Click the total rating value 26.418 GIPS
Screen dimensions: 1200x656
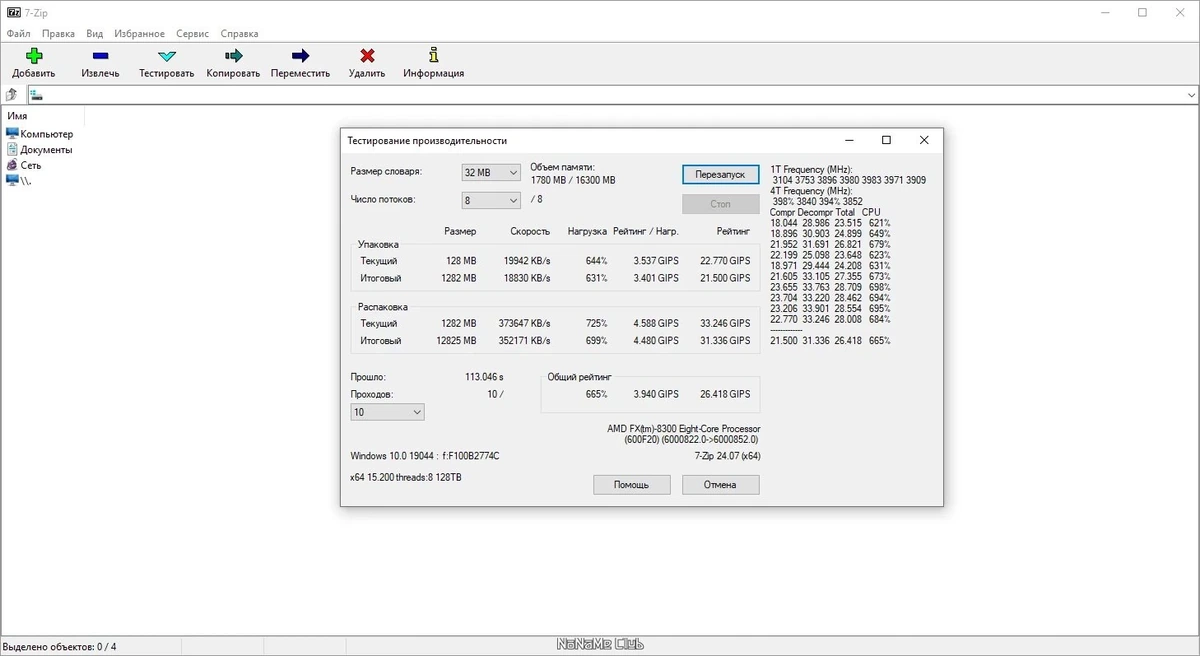coord(725,394)
